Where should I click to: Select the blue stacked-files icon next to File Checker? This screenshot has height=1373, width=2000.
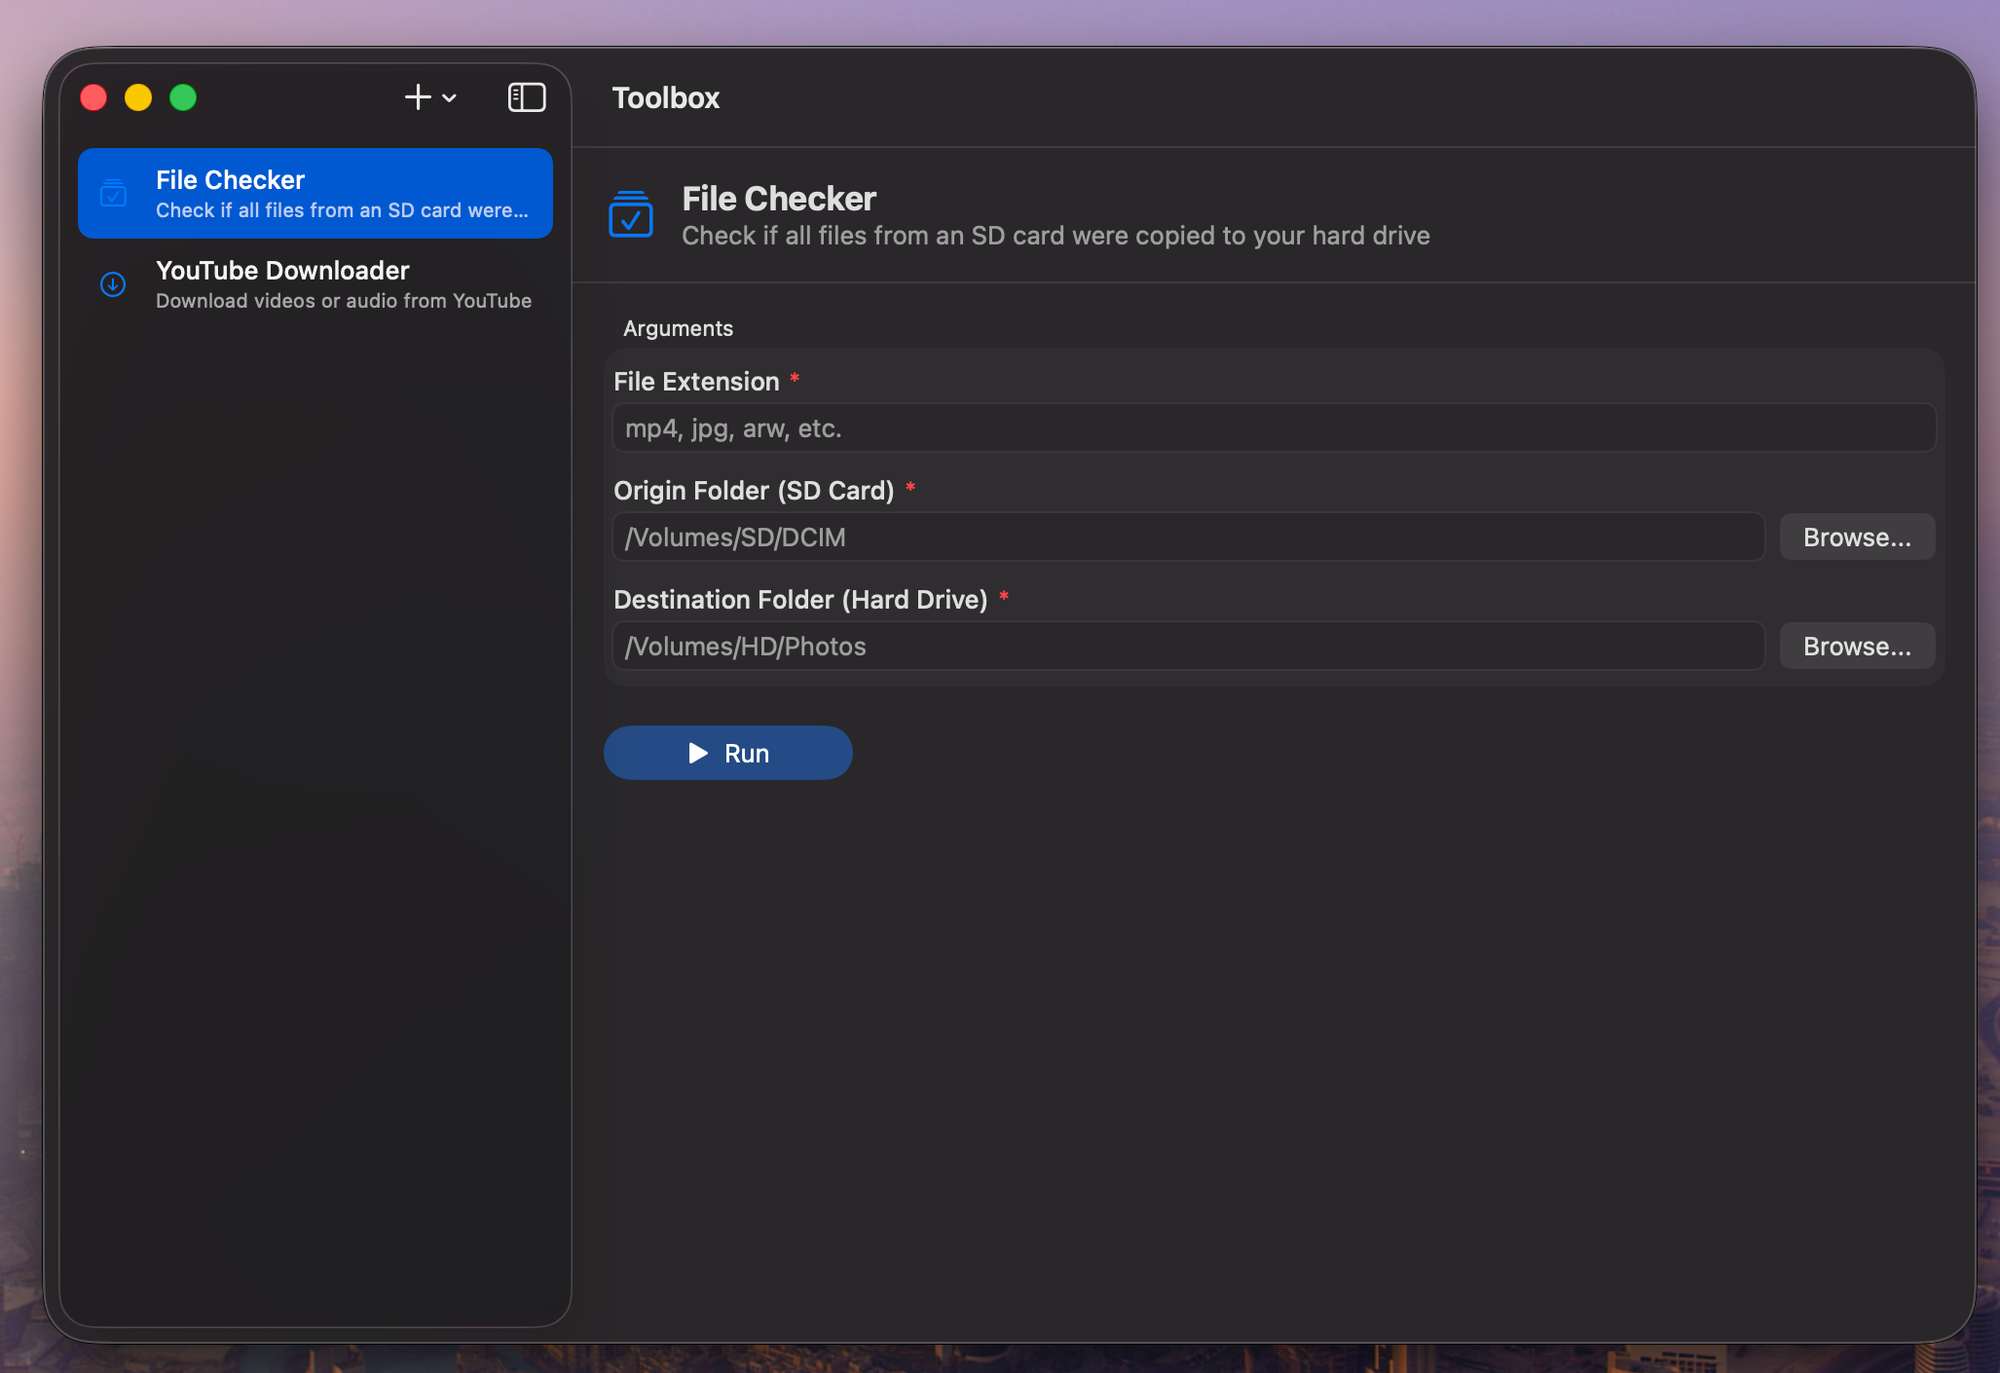click(112, 193)
